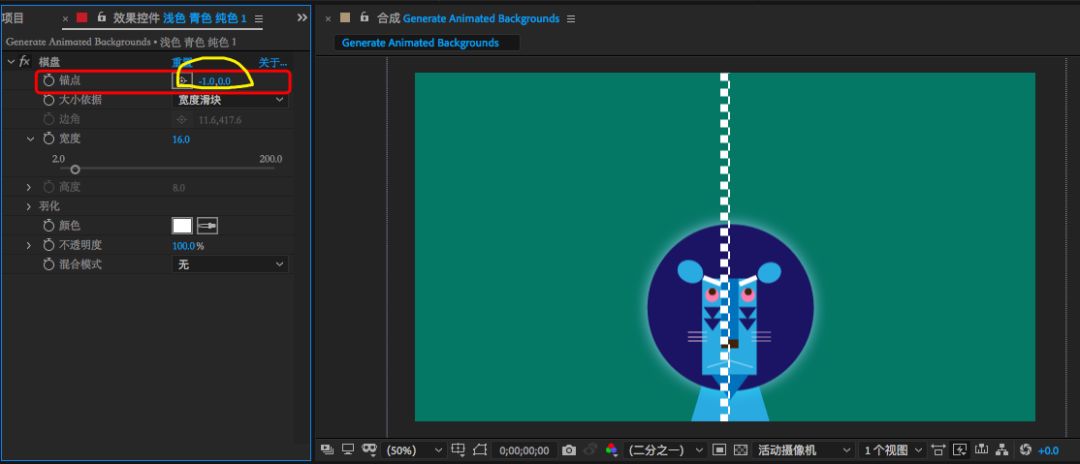The image size is (1080, 464).
Task: Click the 重置 reset link for 棋盘 effect
Action: (182, 62)
